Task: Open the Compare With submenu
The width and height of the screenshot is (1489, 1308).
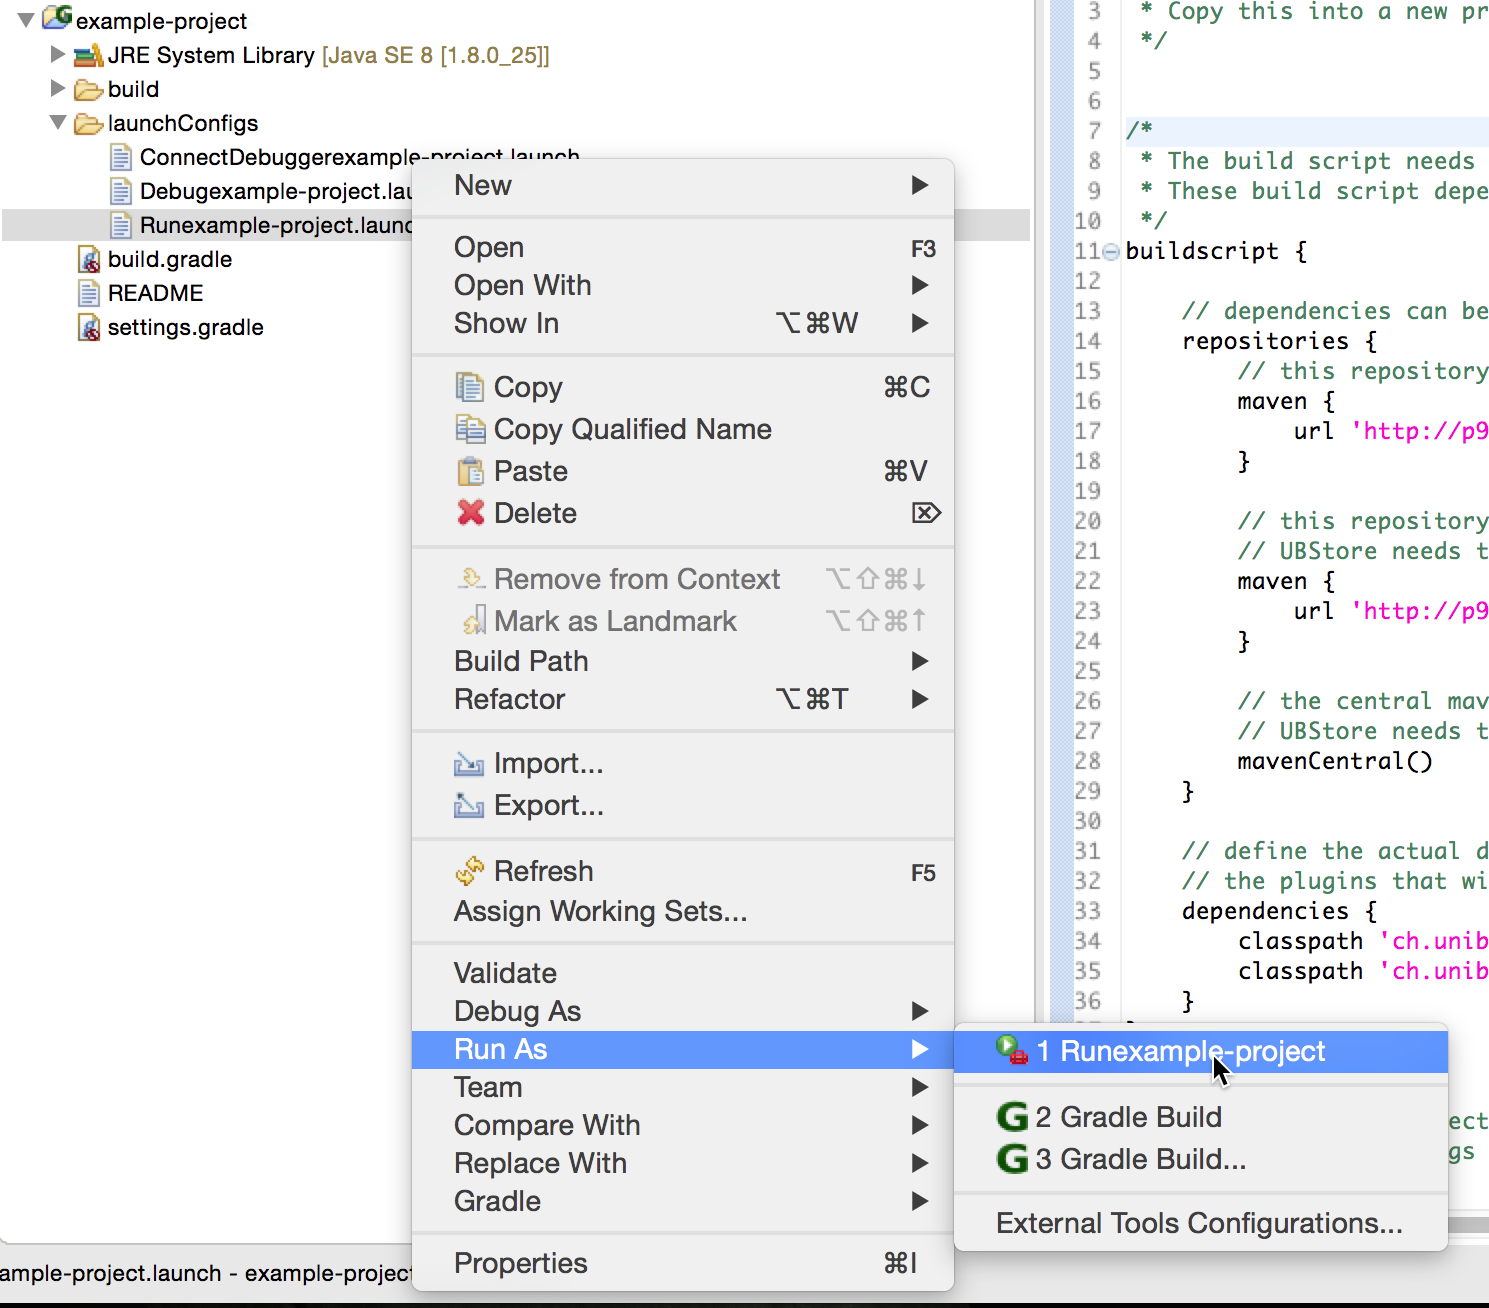Action: [683, 1125]
